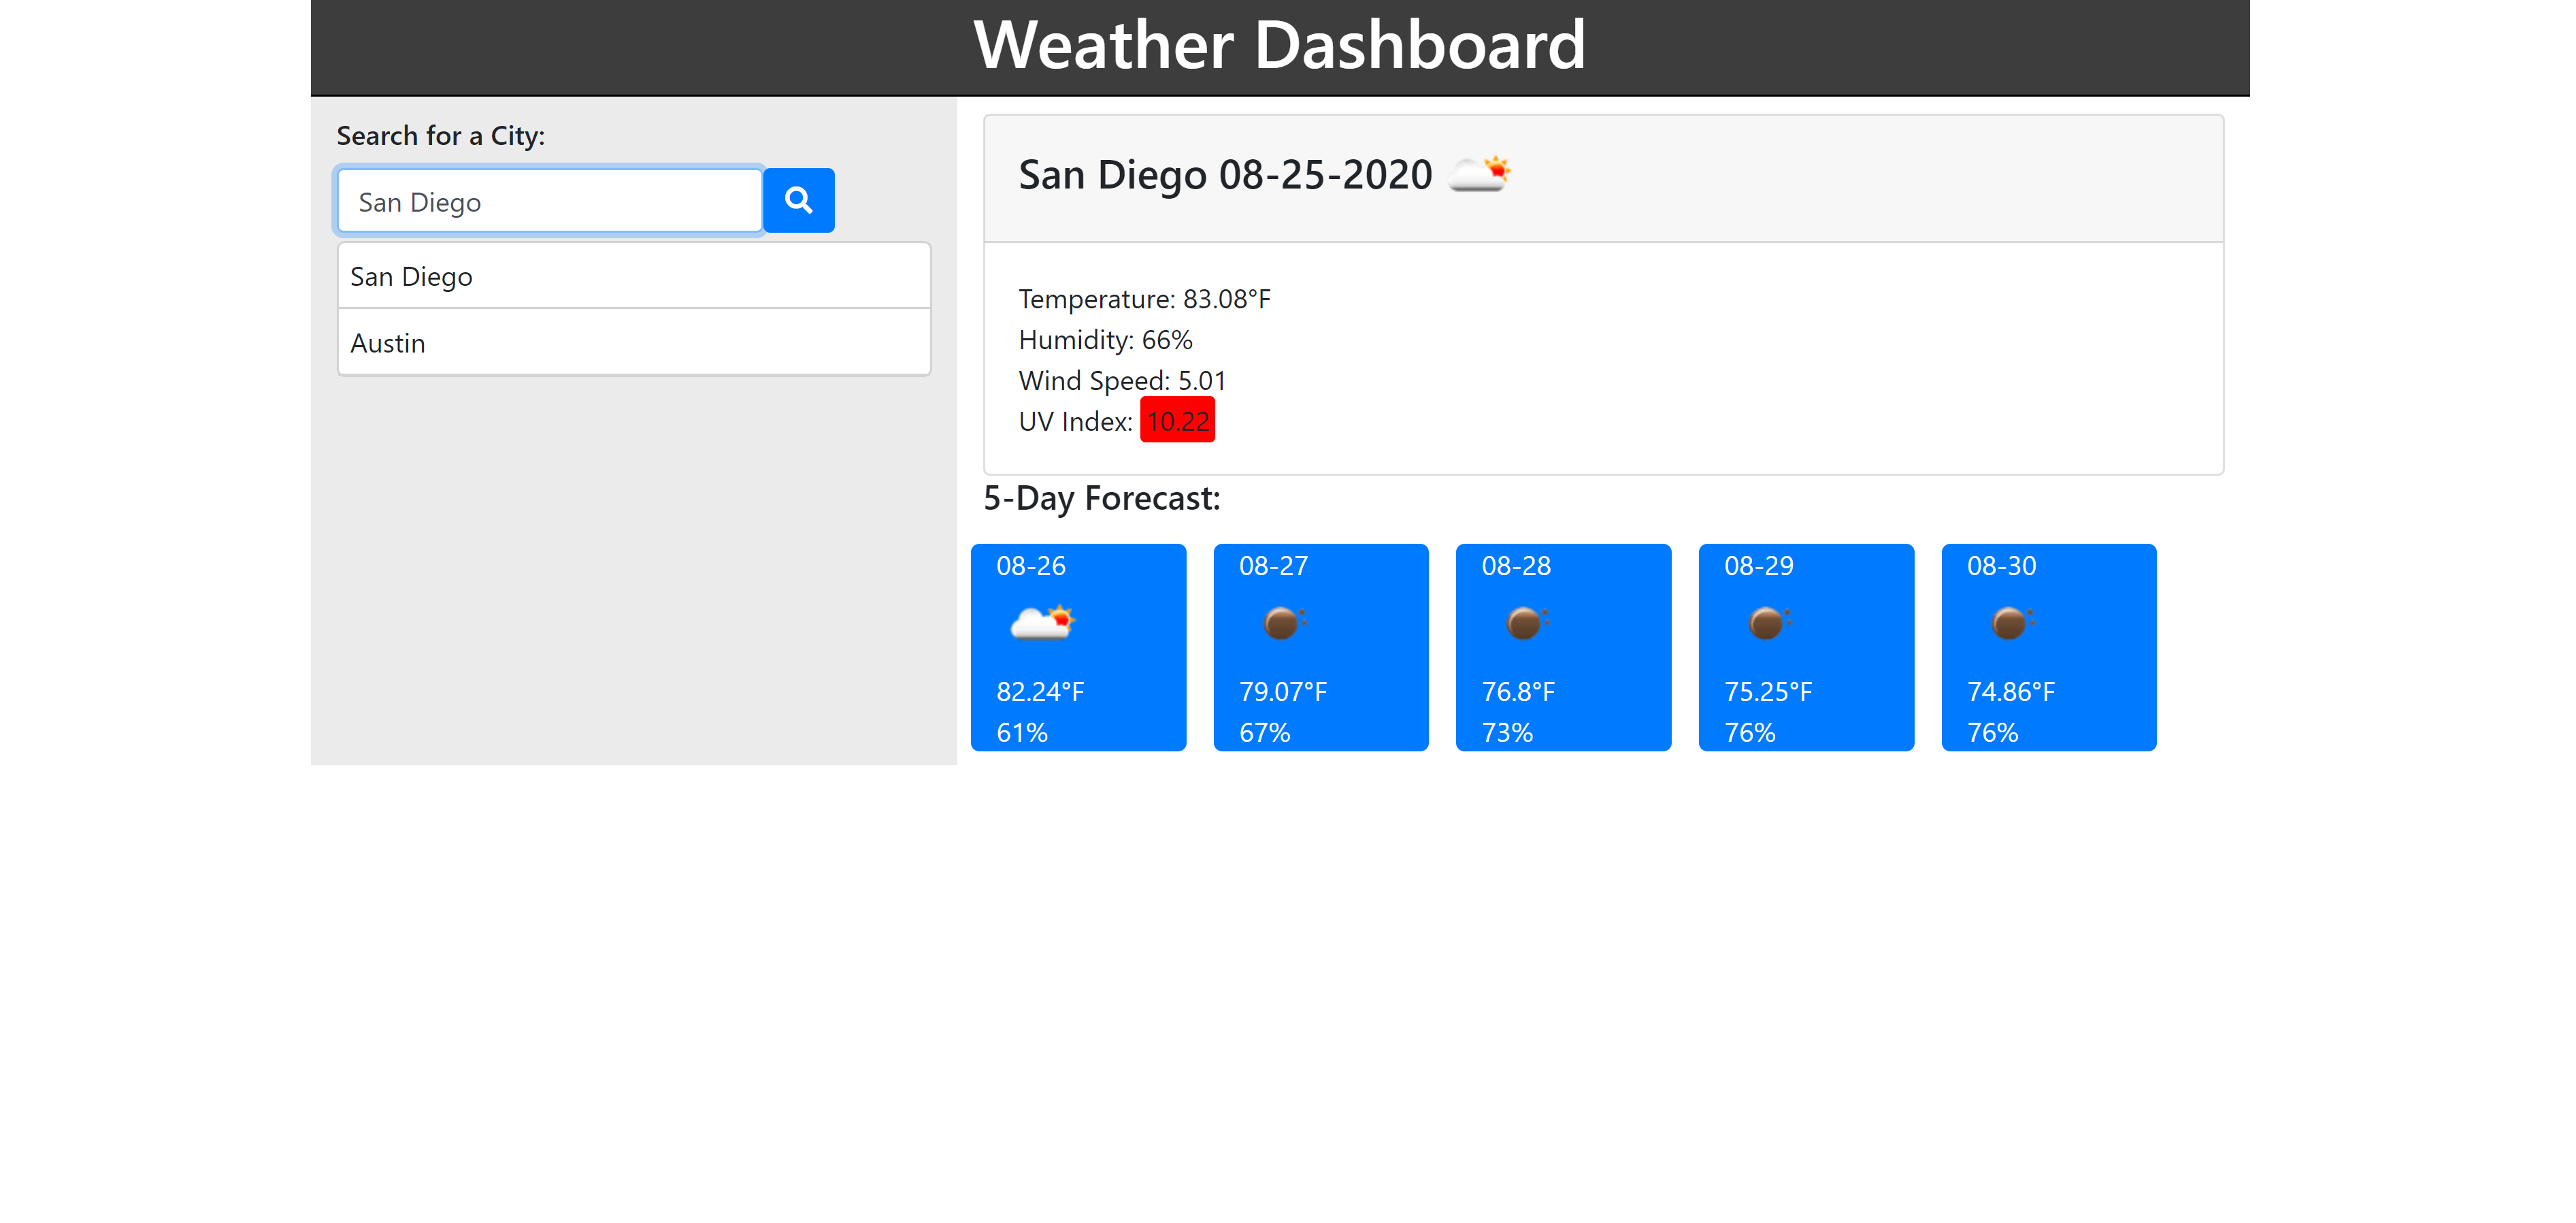Click inside the city search input field

548,200
